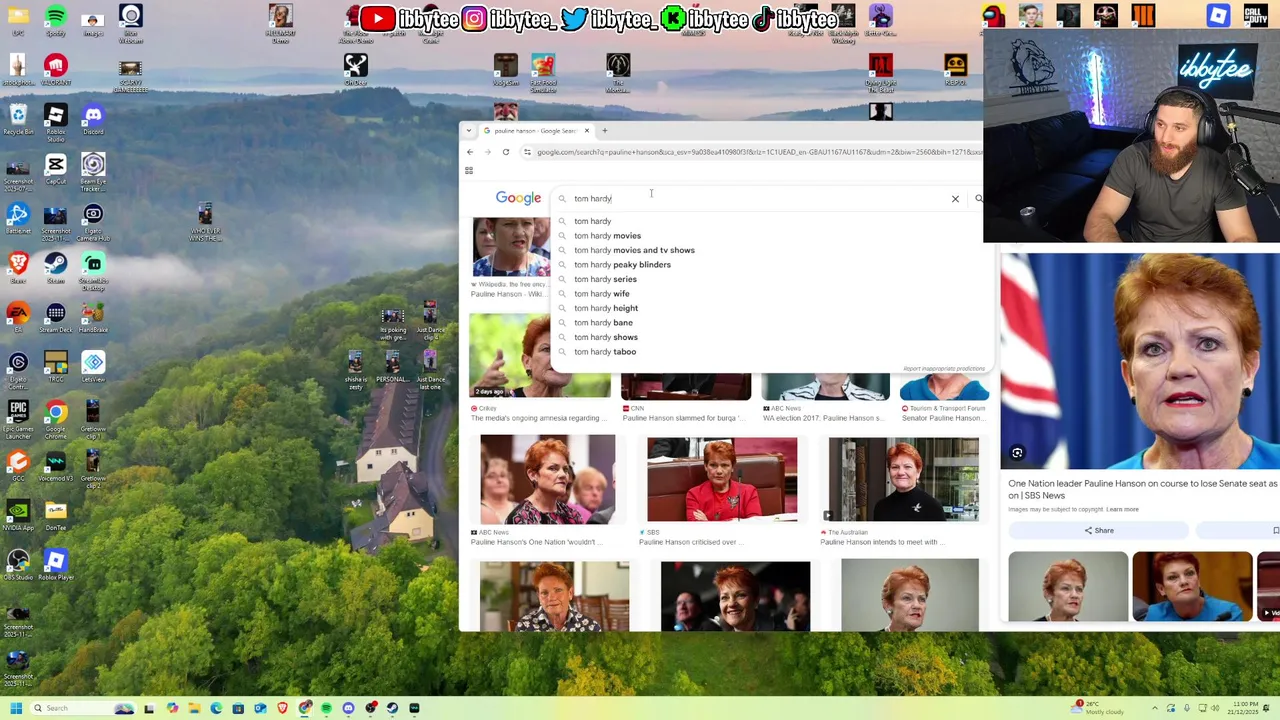The image size is (1280, 720).
Task: Open the DonTee folder on desktop
Action: 55,513
